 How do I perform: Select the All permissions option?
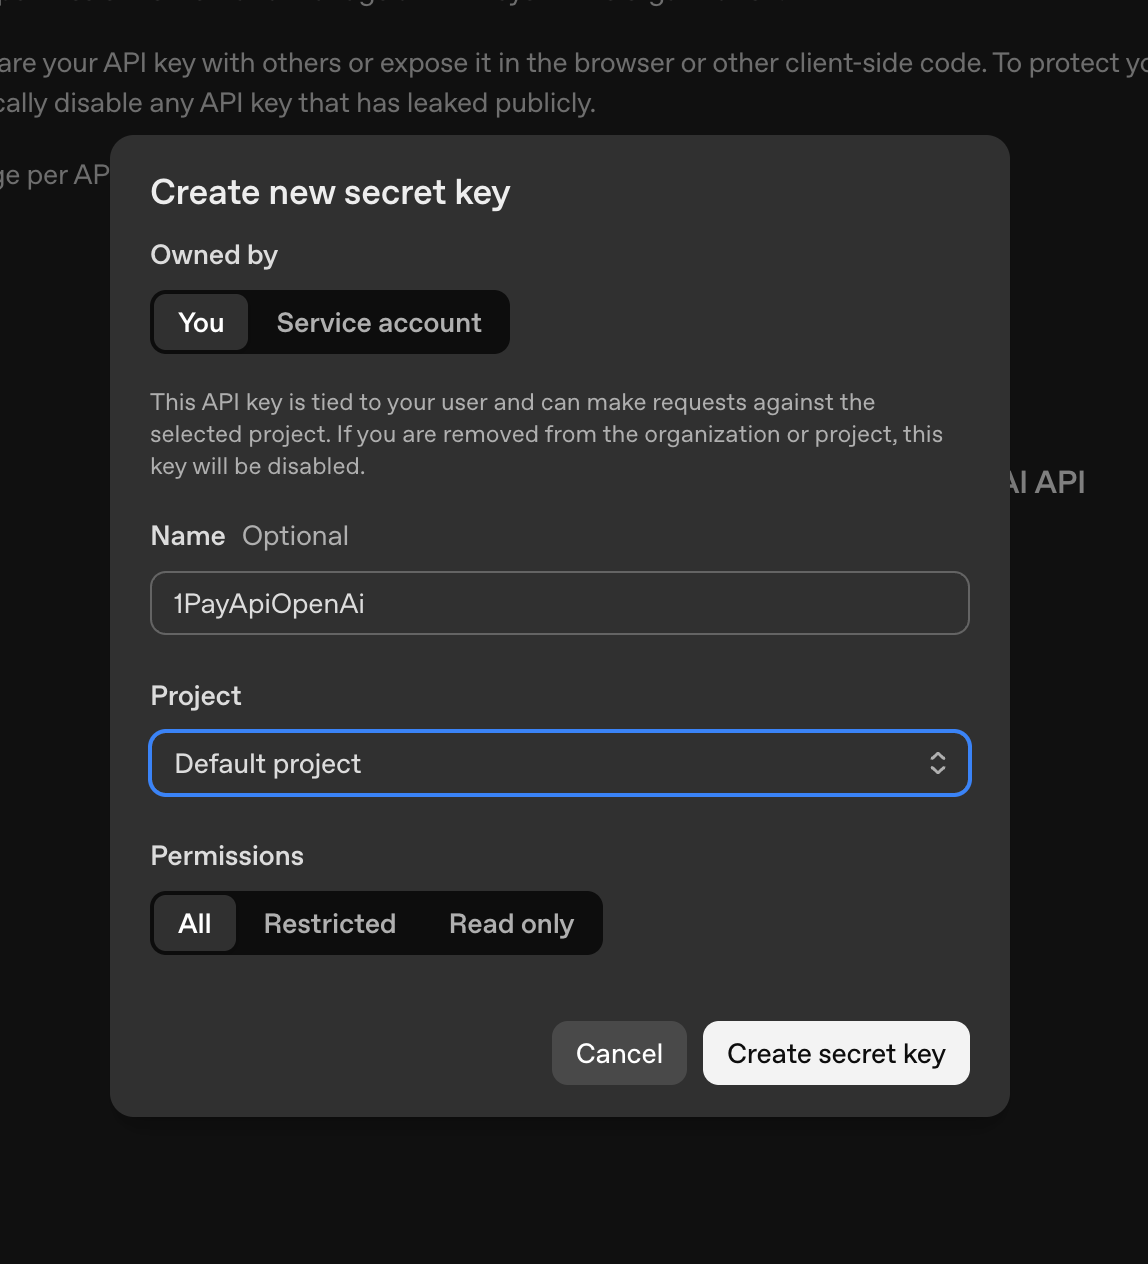(x=195, y=923)
